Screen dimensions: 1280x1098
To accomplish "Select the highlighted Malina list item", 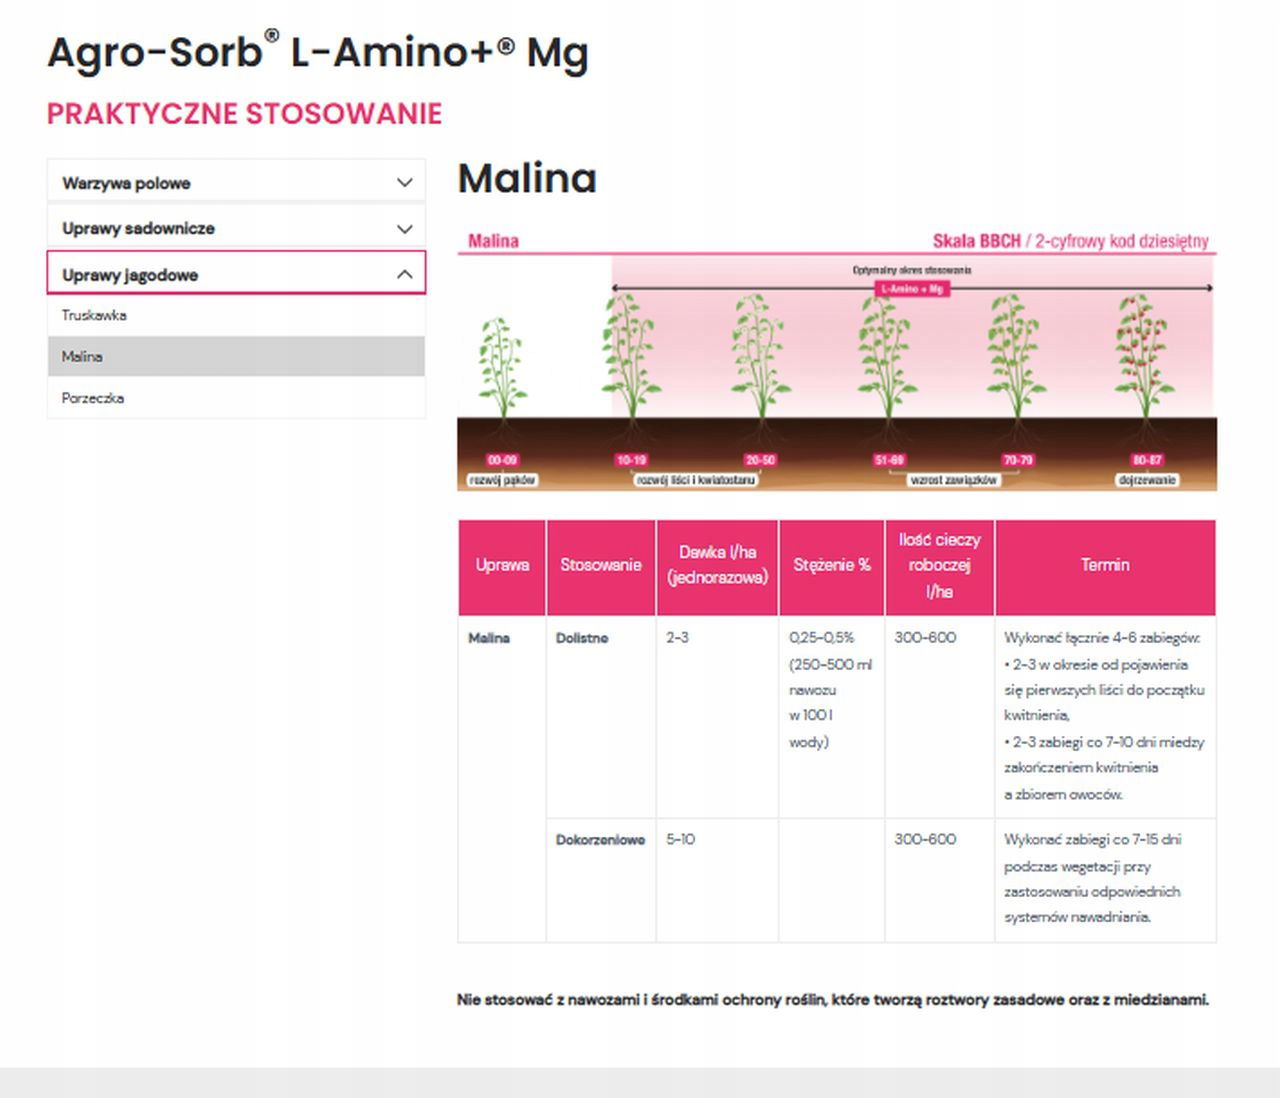I will 82,357.
